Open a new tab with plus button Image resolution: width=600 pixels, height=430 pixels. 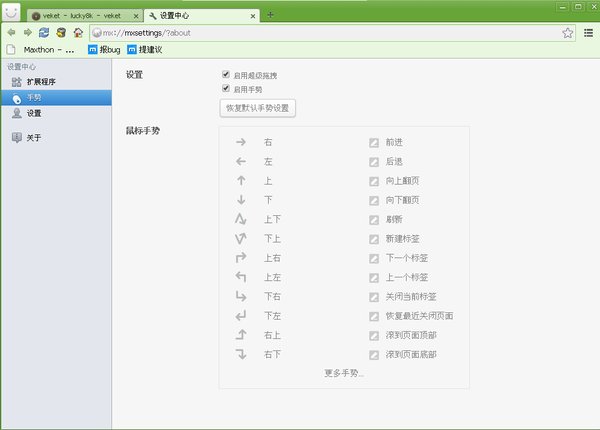[270, 15]
